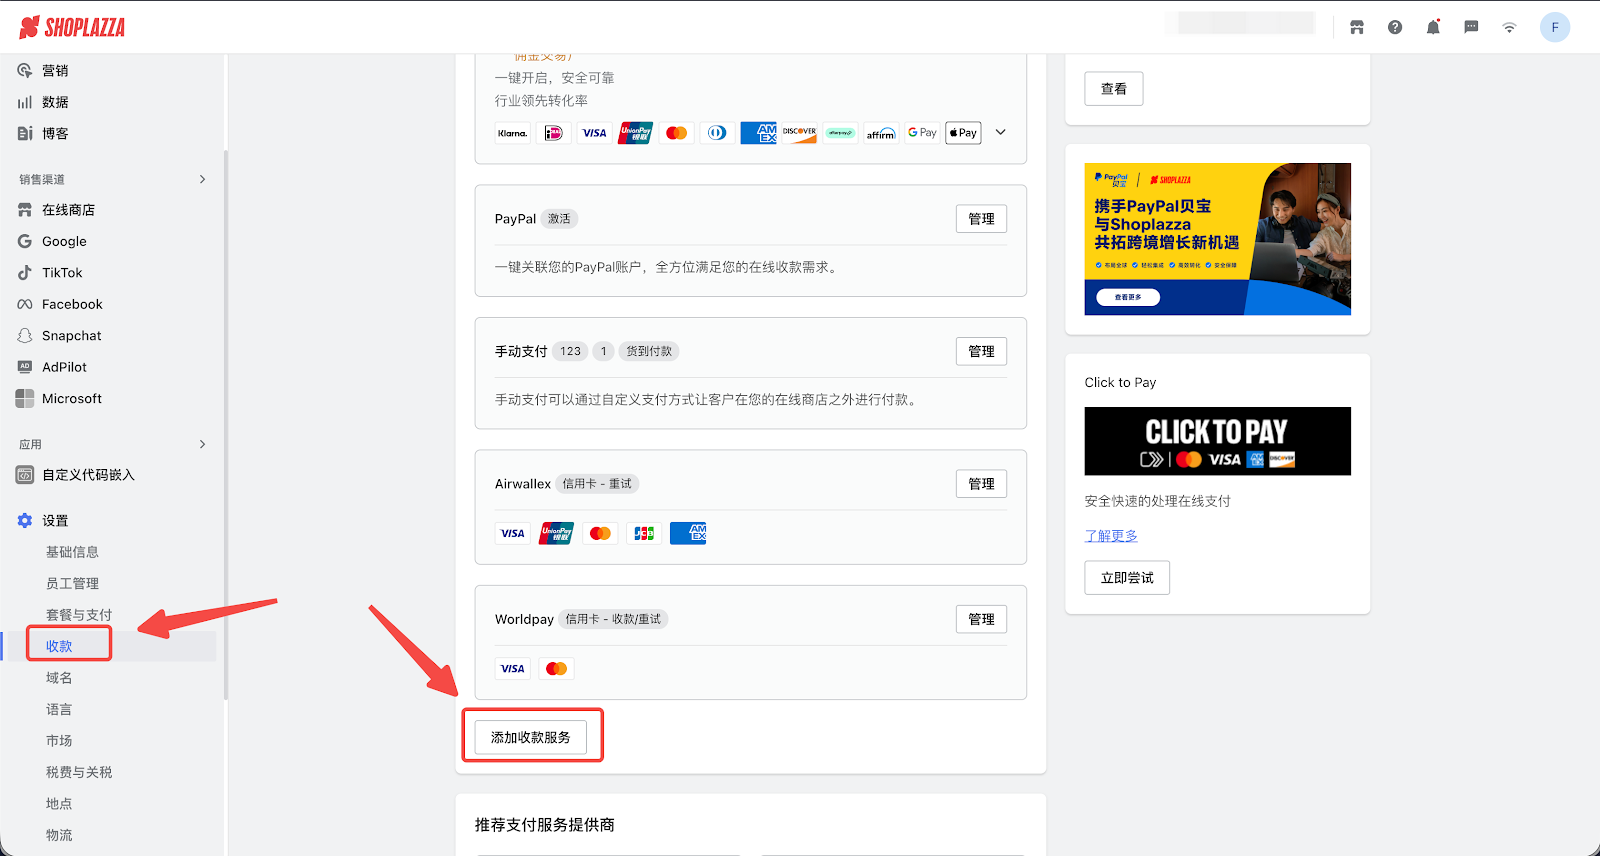This screenshot has width=1600, height=856.
Task: Click the 货到付款 tag
Action: (x=649, y=351)
